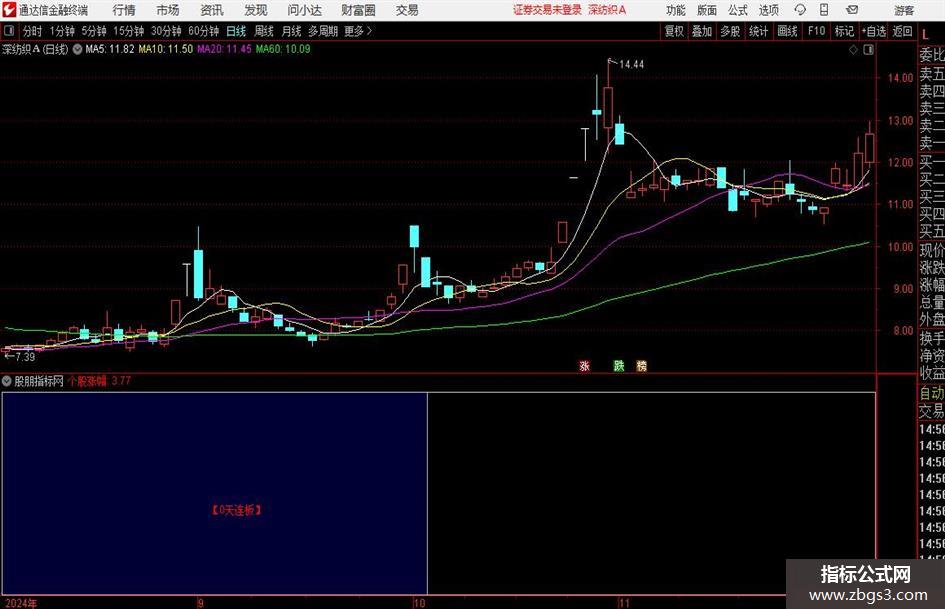Image resolution: width=945 pixels, height=609 pixels.
Task: Add stock with +自选 button
Action: (873, 31)
